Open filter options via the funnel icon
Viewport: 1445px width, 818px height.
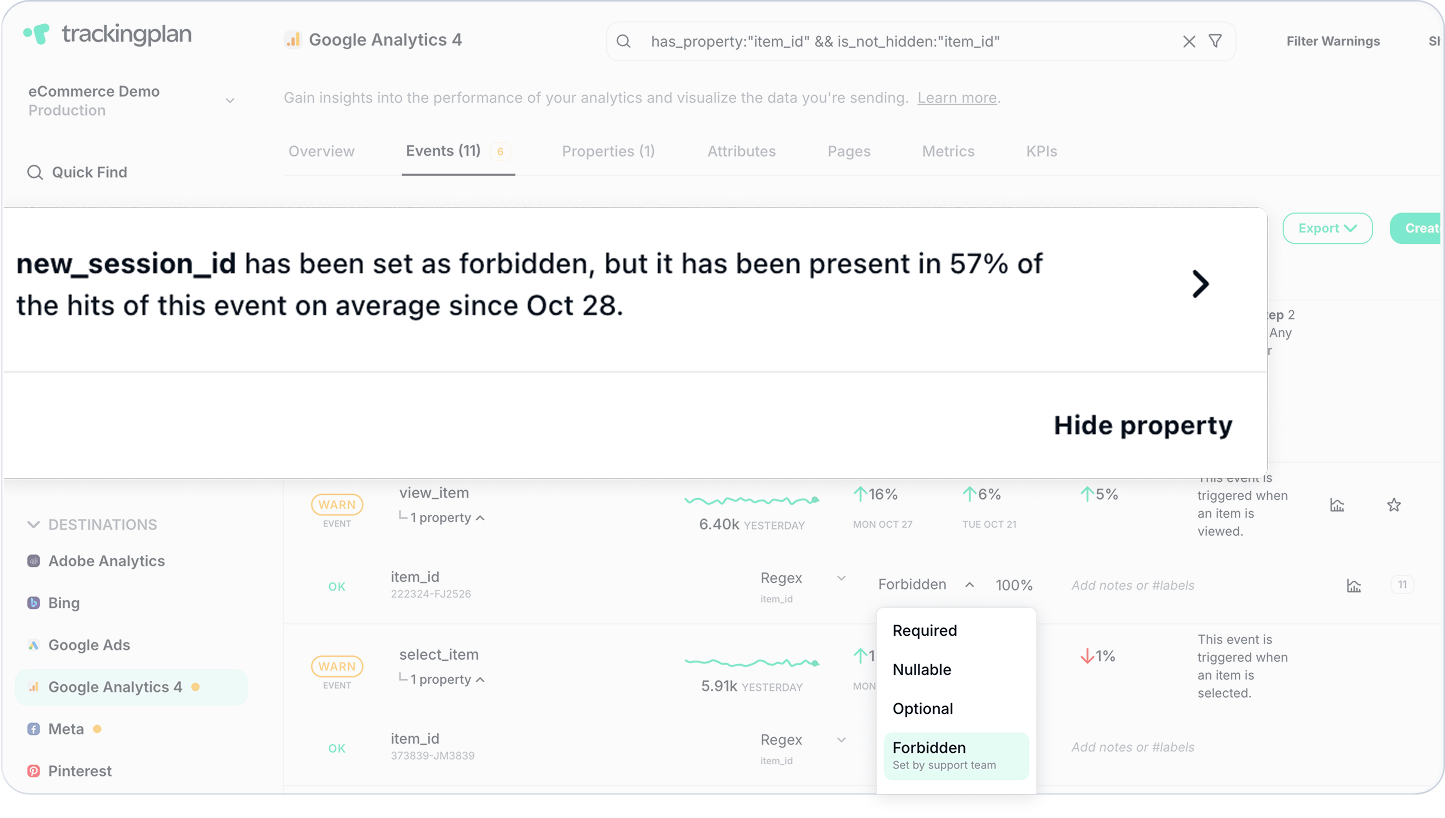[x=1215, y=41]
